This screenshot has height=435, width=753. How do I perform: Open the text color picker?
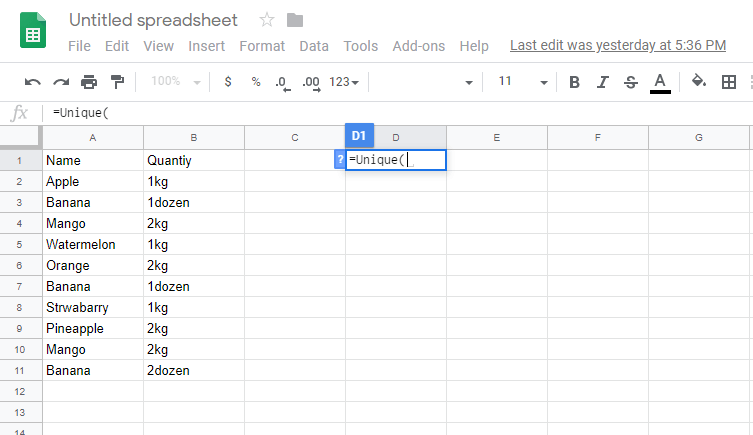660,83
